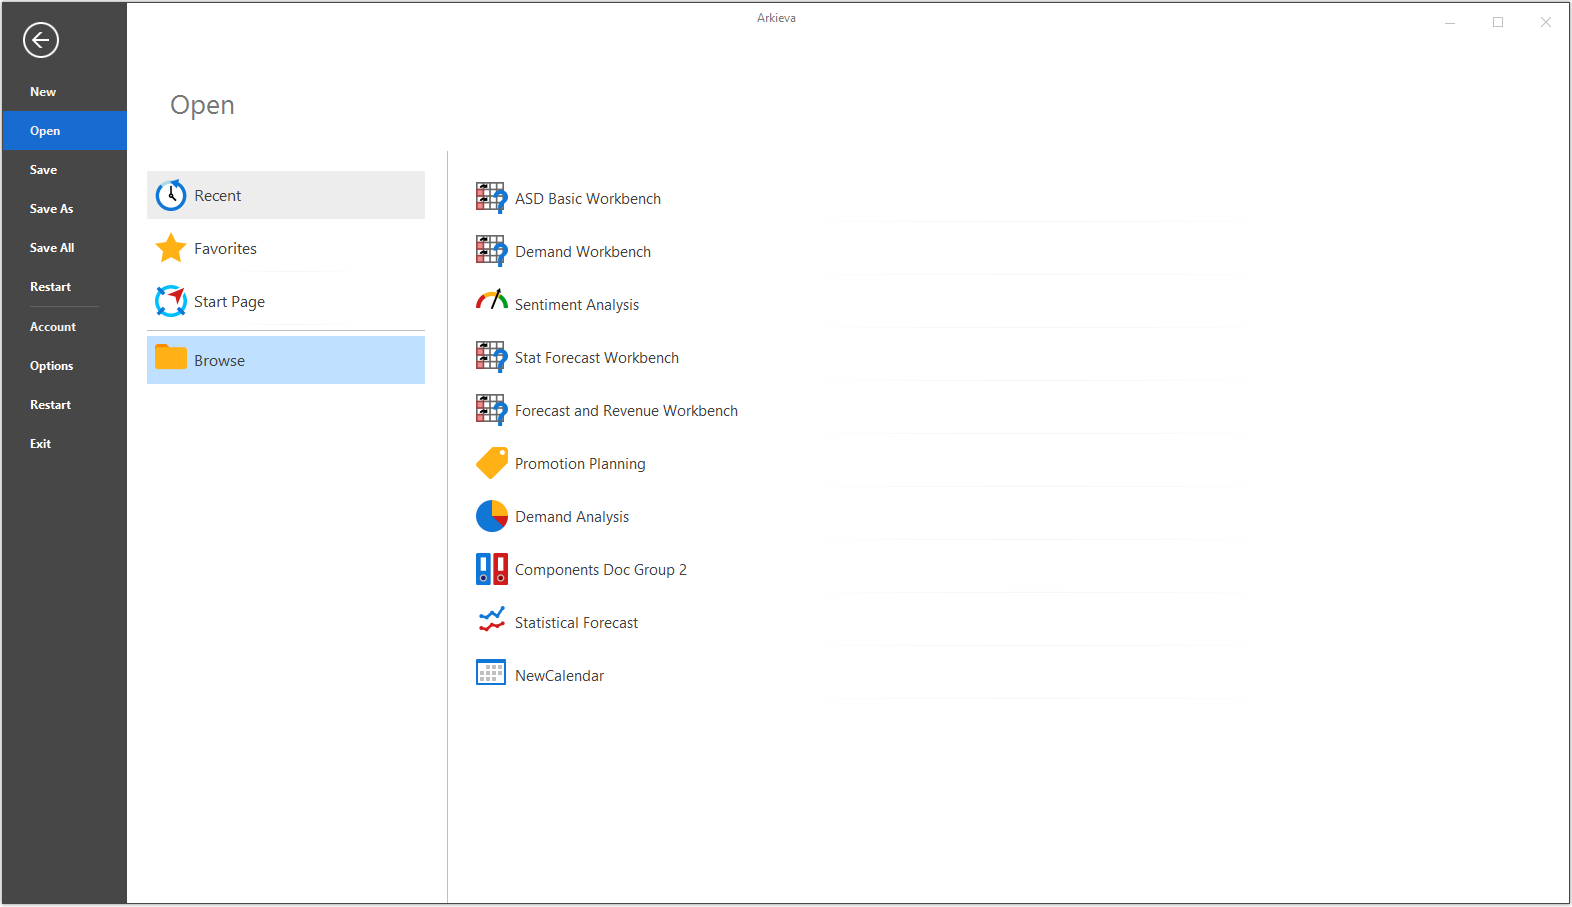
Task: Open Demand Analysis document
Action: pyautogui.click(x=572, y=517)
